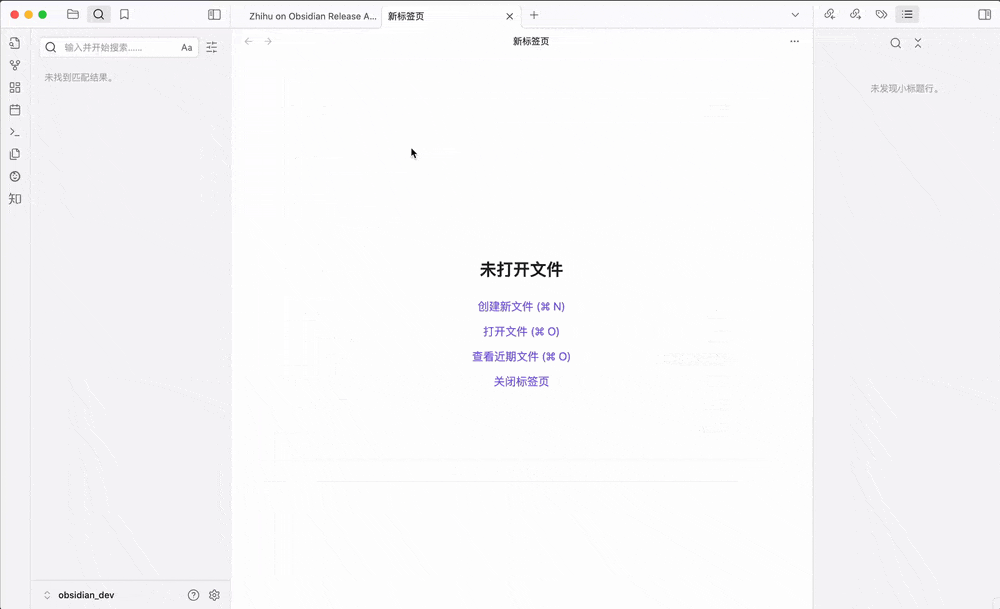Viewport: 1000px width, 609px height.
Task: Click the Zhihu 知 plugin icon
Action: point(14,198)
